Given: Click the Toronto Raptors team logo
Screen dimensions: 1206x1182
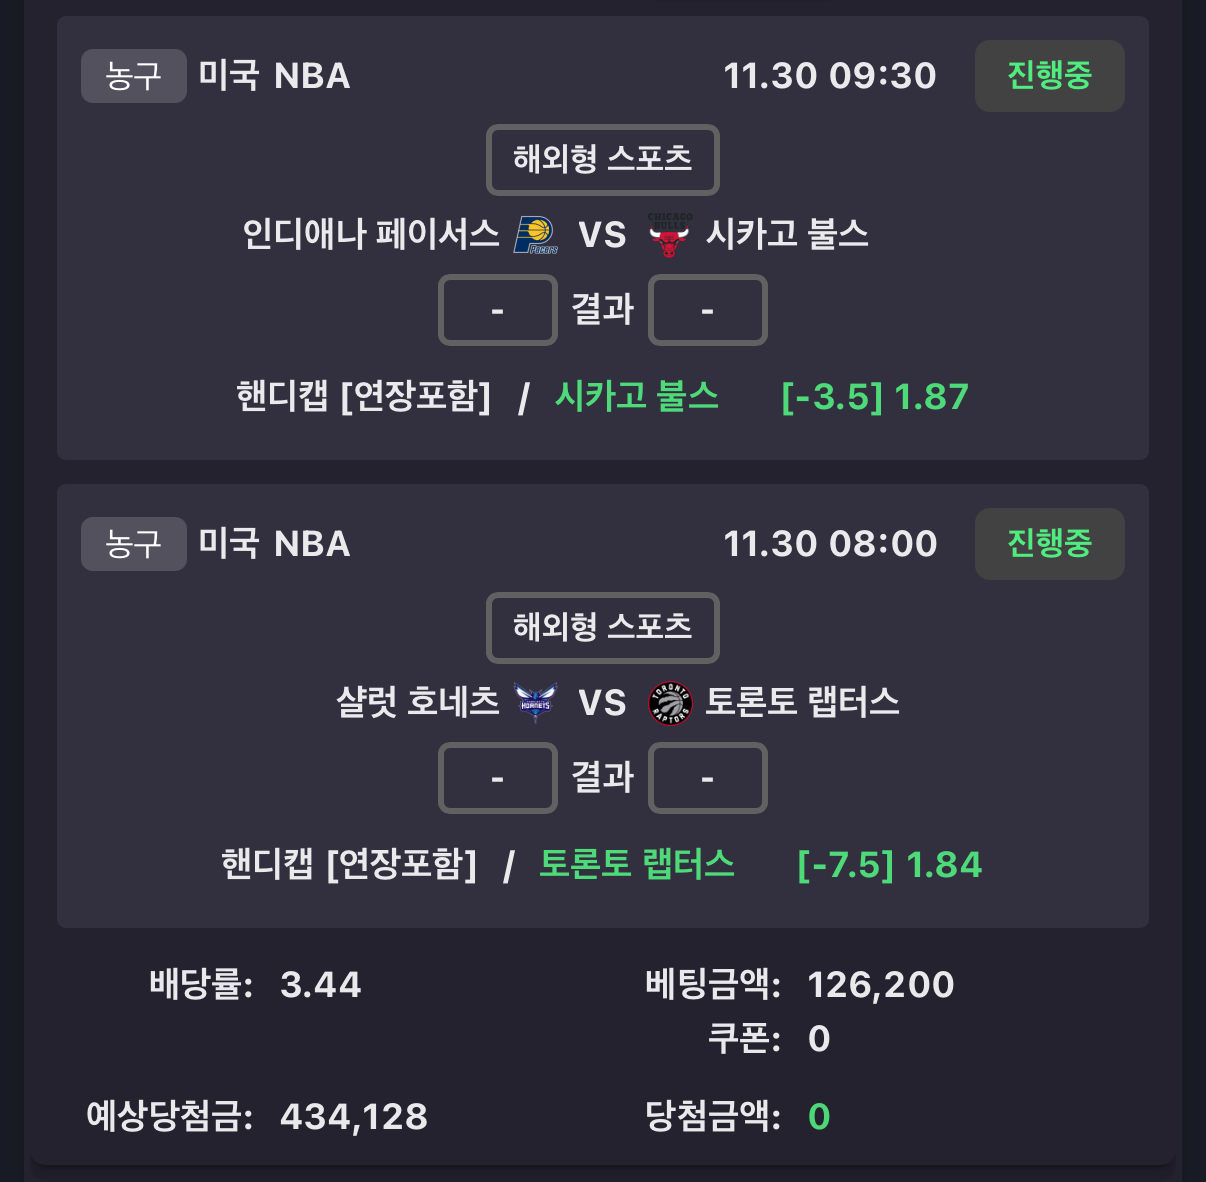Looking at the screenshot, I should tap(670, 703).
